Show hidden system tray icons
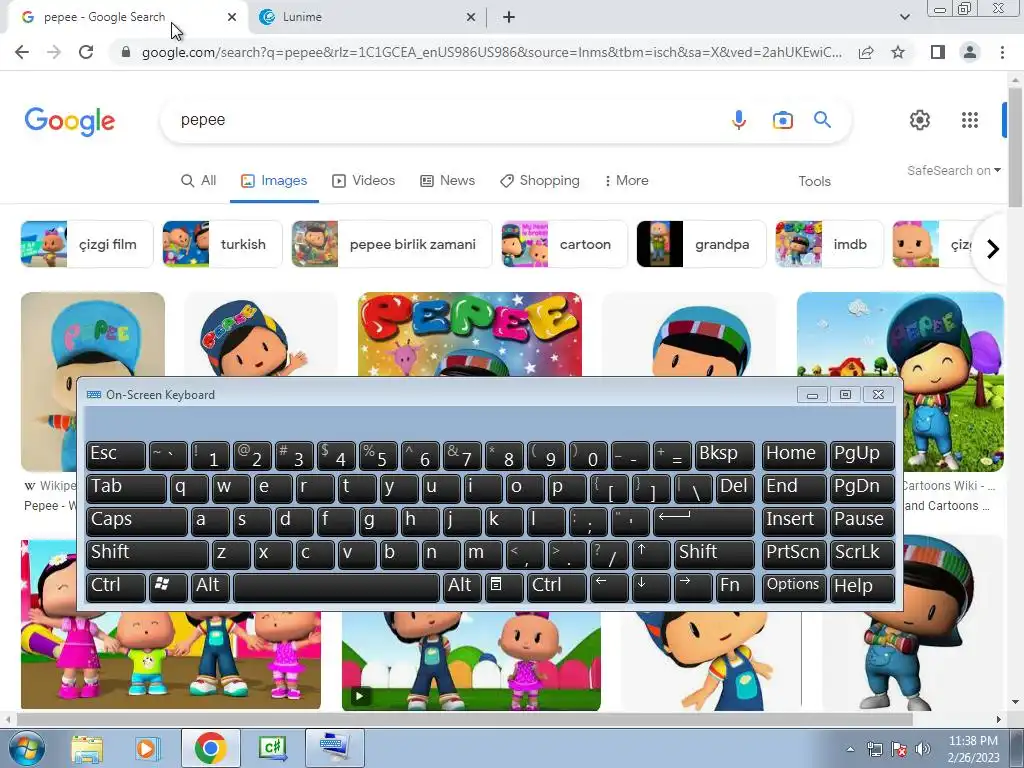Viewport: 1024px width, 768px height. (850, 749)
